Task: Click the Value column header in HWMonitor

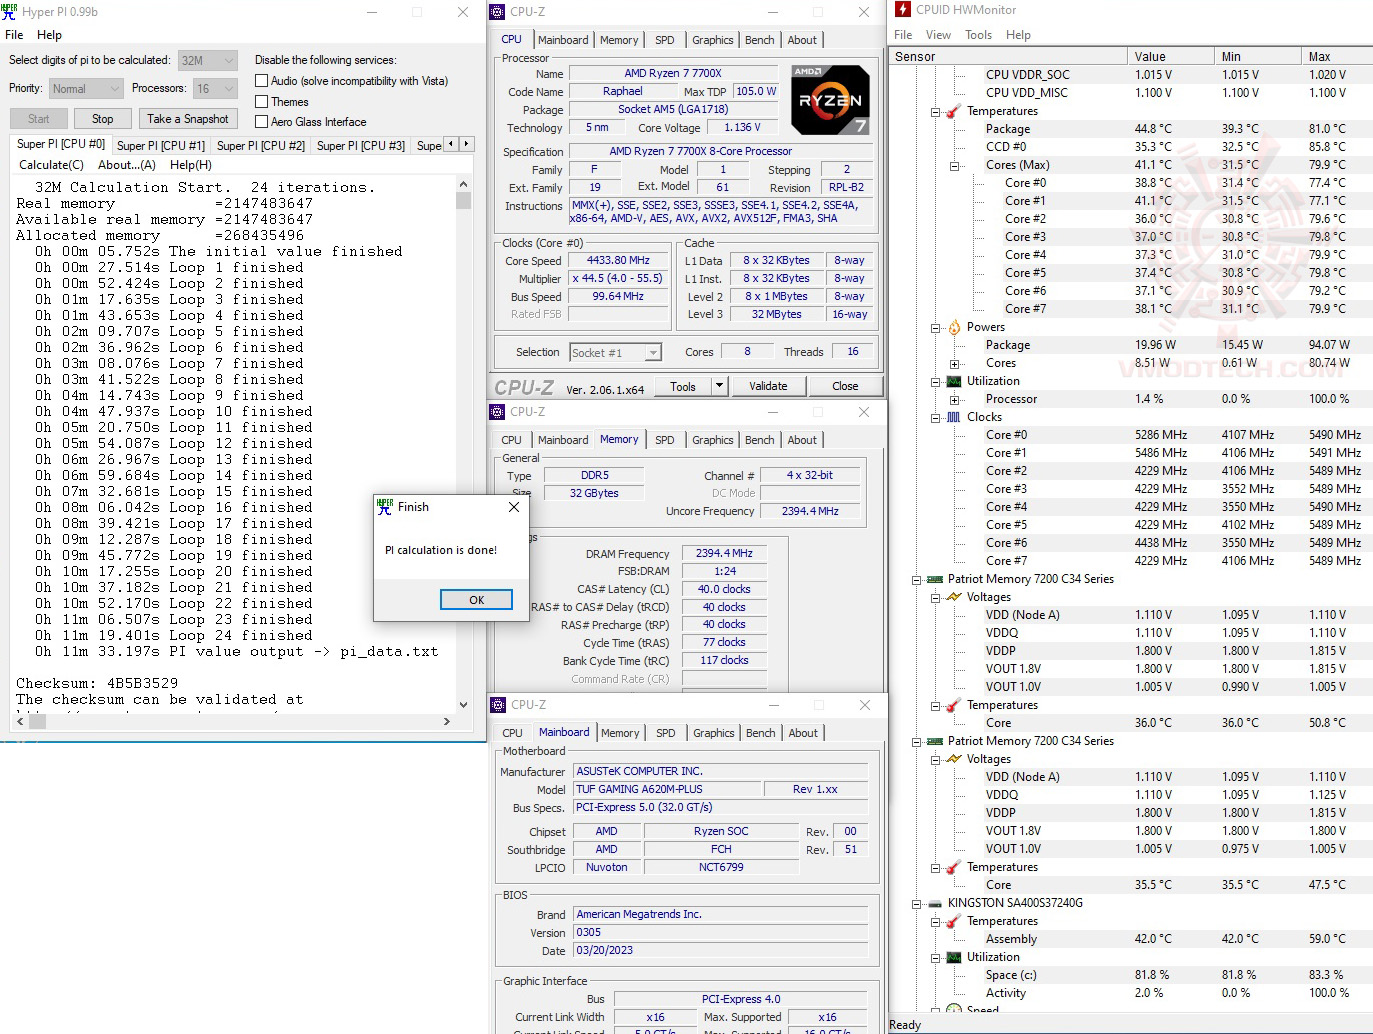Action: 1169,57
